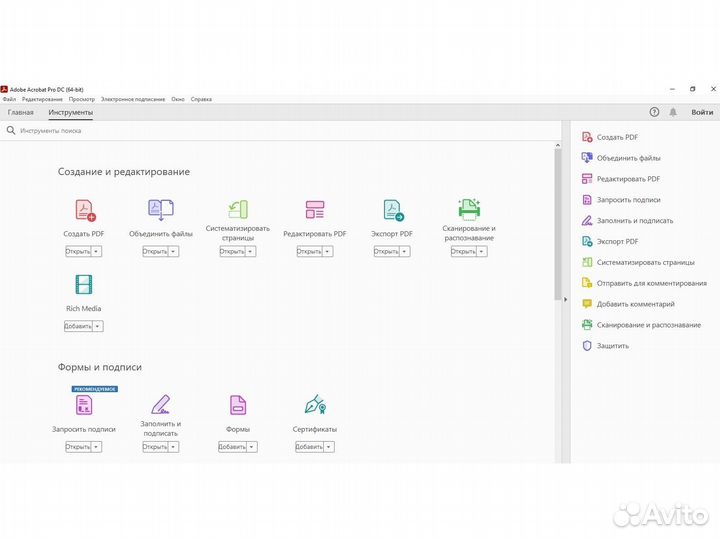Click the Создать PDF tool icon
720x540 pixels.
pyautogui.click(x=84, y=210)
